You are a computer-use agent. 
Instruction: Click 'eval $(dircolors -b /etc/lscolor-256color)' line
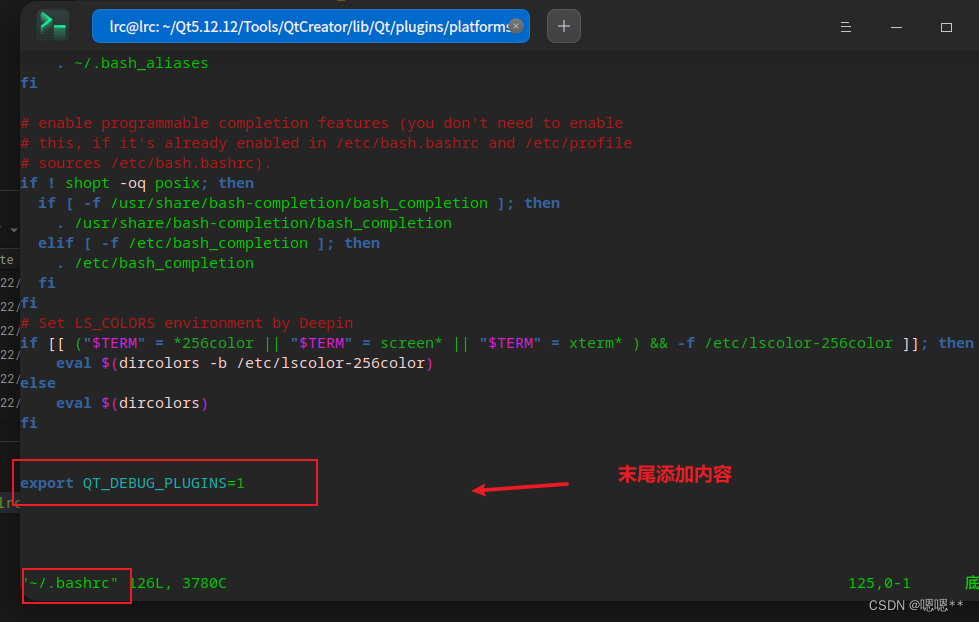pos(244,363)
